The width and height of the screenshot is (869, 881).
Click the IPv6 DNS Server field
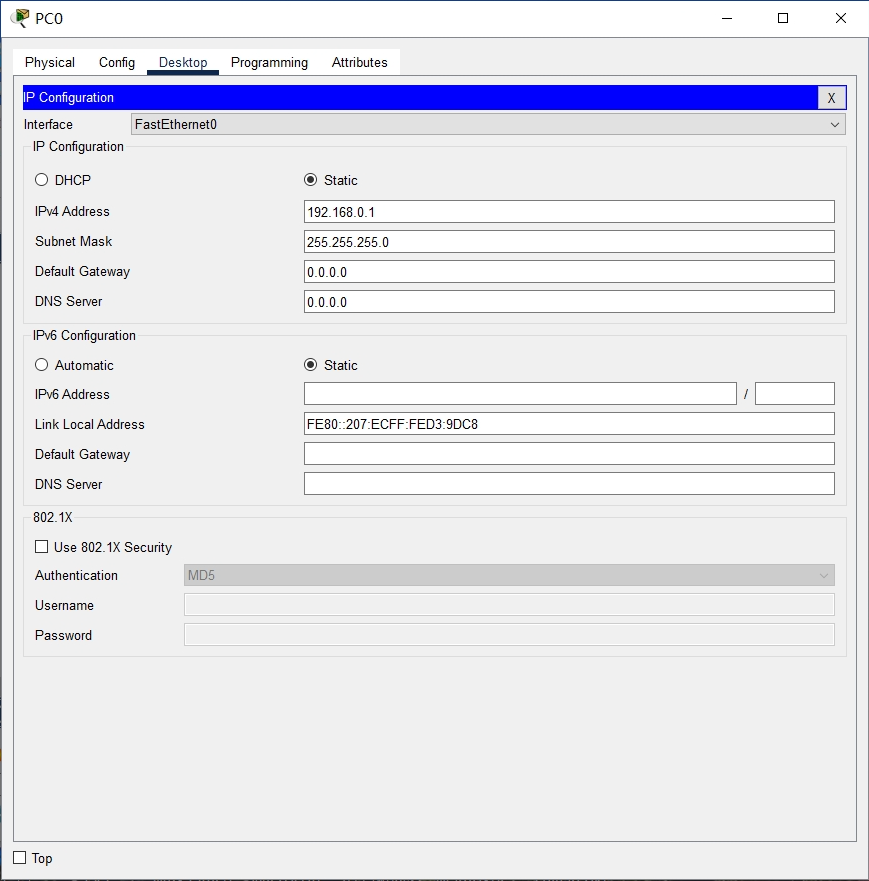coord(569,484)
